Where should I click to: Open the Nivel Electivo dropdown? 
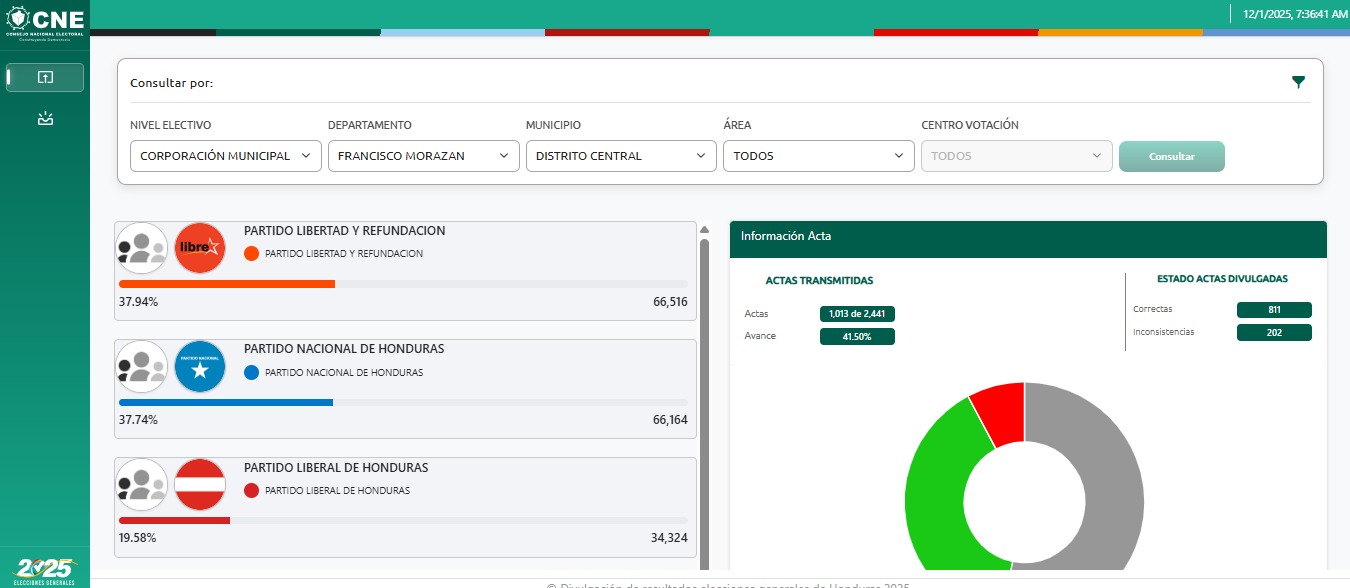pos(226,156)
